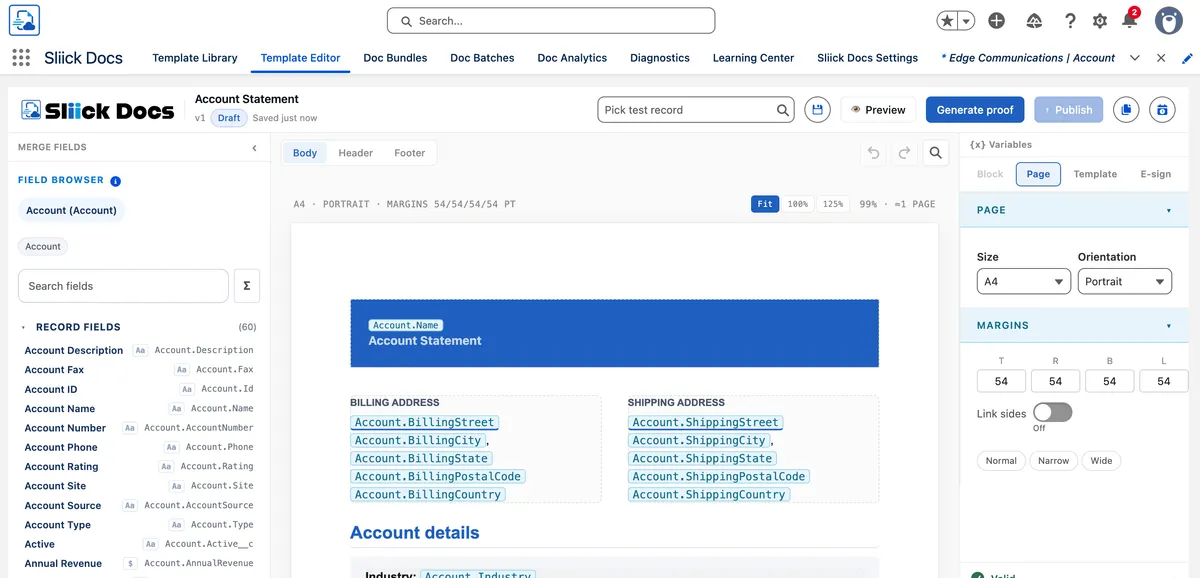This screenshot has width=1200, height=578.
Task: Select the E-sign properties tab
Action: pyautogui.click(x=1155, y=174)
